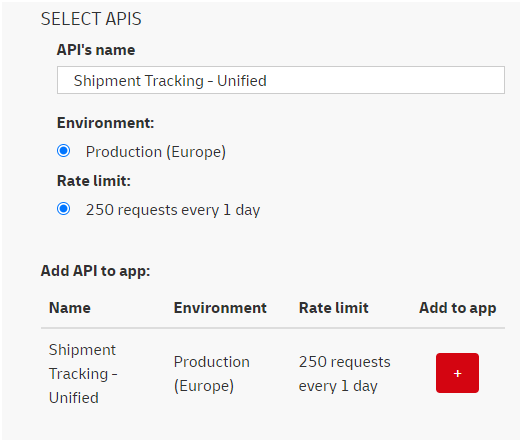522x442 pixels.
Task: Click the API's name field label
Action: (x=96, y=50)
